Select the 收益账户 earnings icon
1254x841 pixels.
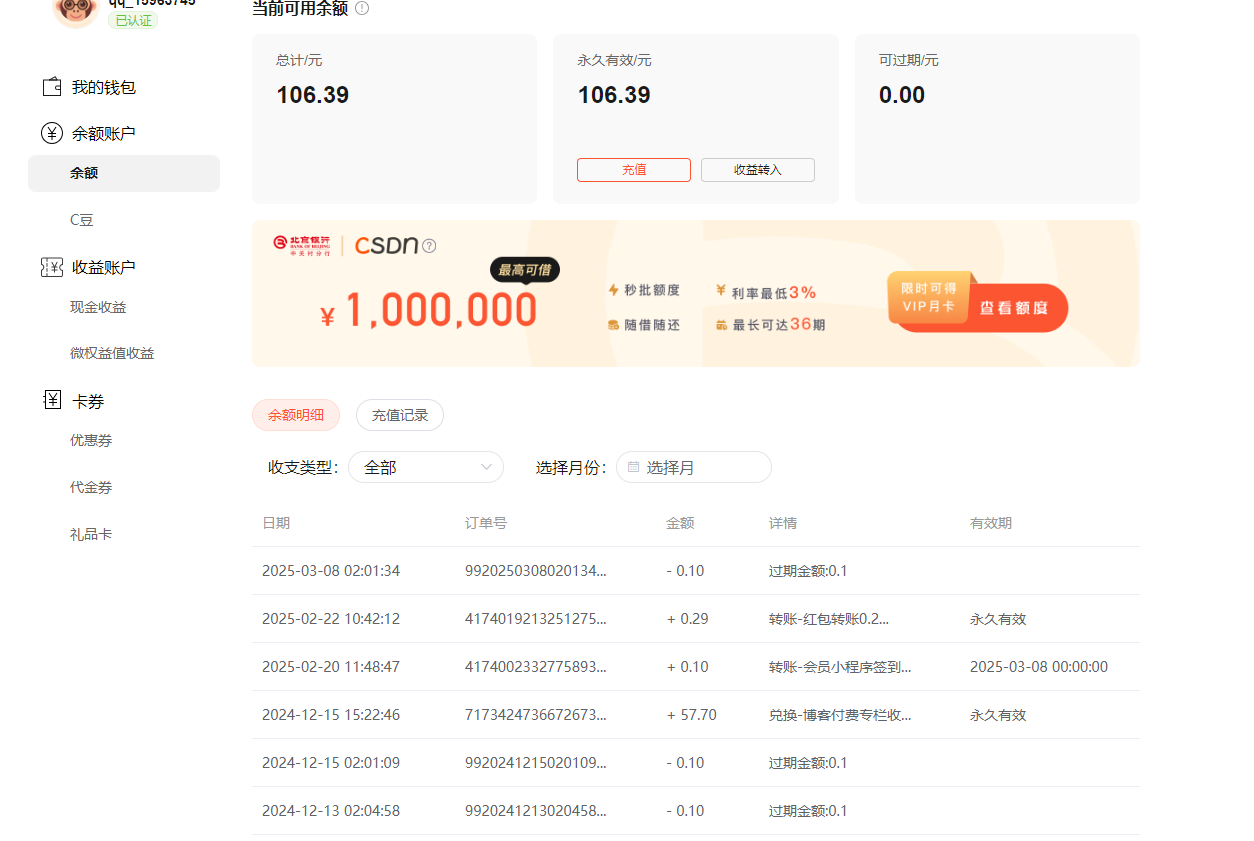pos(51,267)
